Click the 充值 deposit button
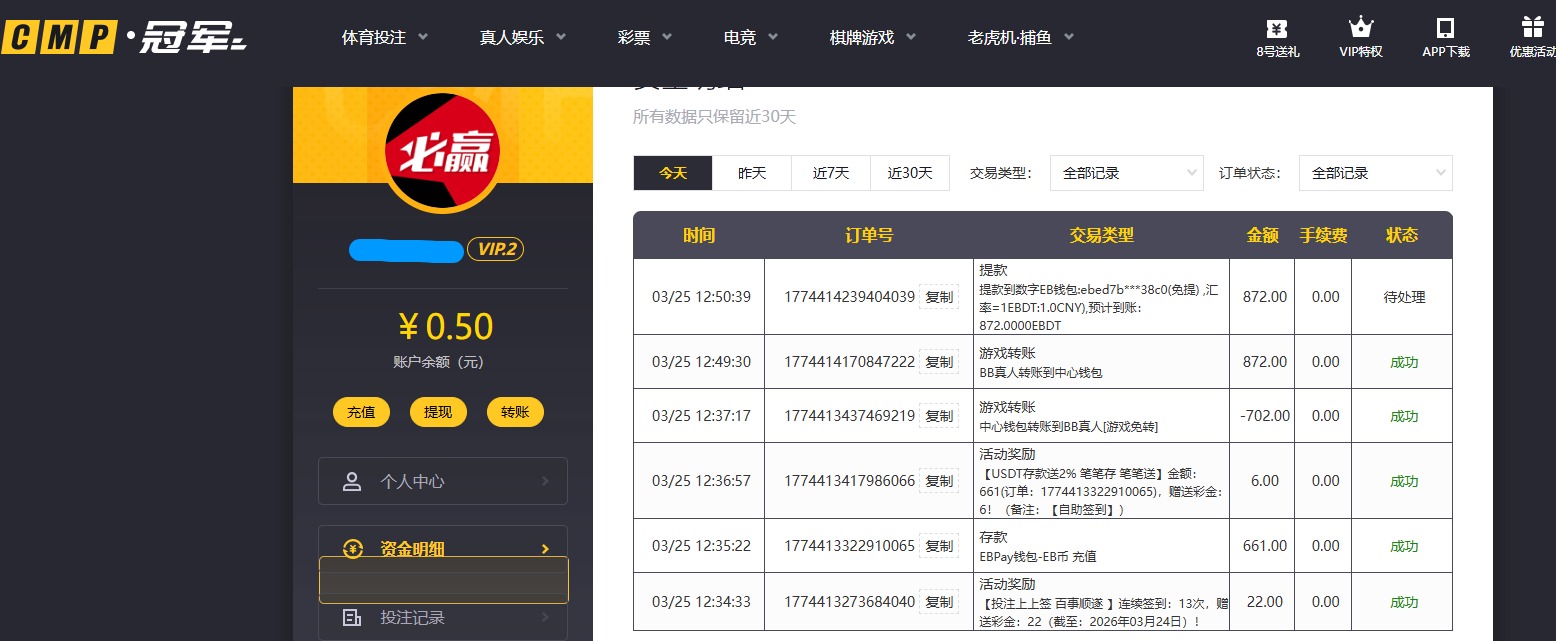1556x641 pixels. click(361, 411)
